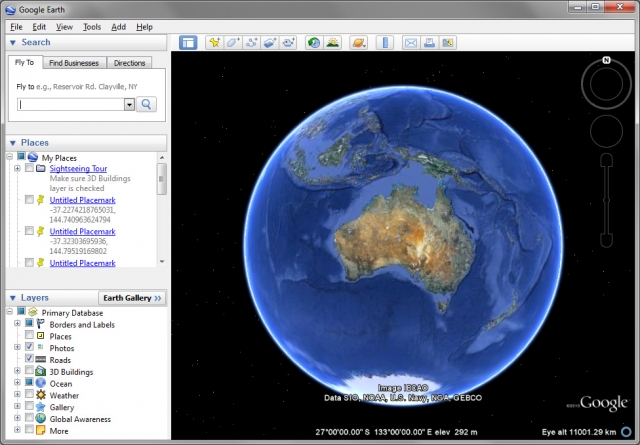Expand the Borders and Labels layer

(17, 323)
